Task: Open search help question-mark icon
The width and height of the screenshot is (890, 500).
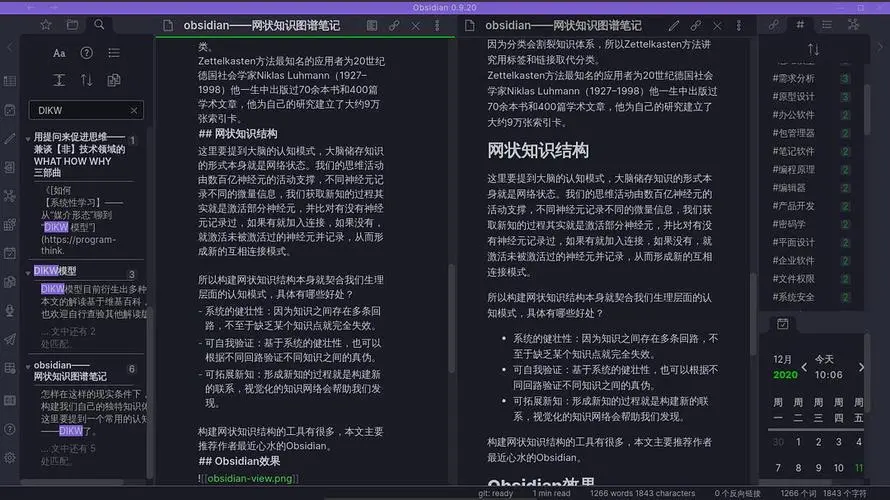Action: 86,53
